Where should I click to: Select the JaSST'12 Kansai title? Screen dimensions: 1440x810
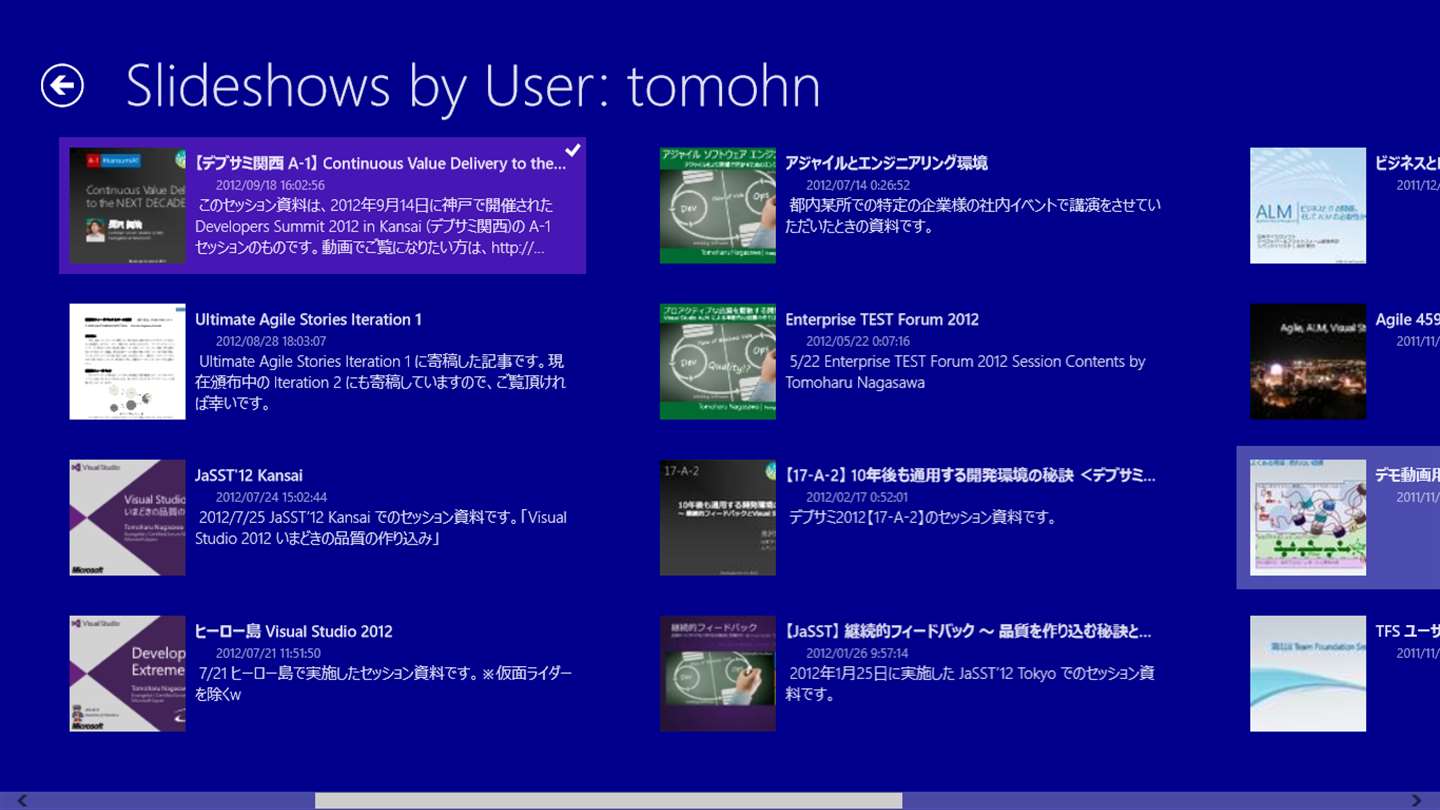[x=249, y=476]
